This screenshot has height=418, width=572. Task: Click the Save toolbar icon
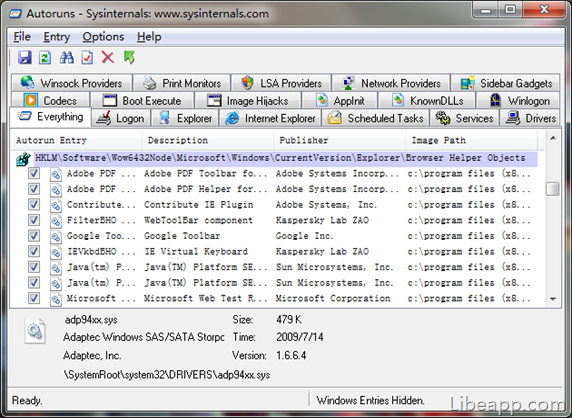click(x=24, y=58)
